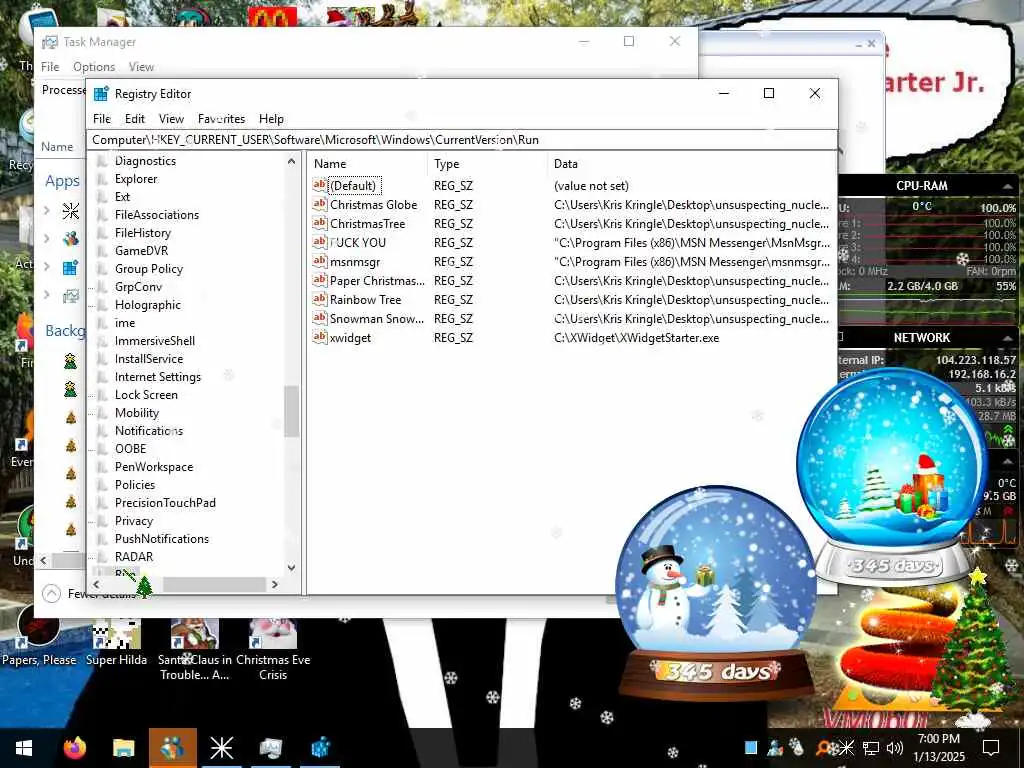Open the Windows Start menu

pyautogui.click(x=24, y=748)
